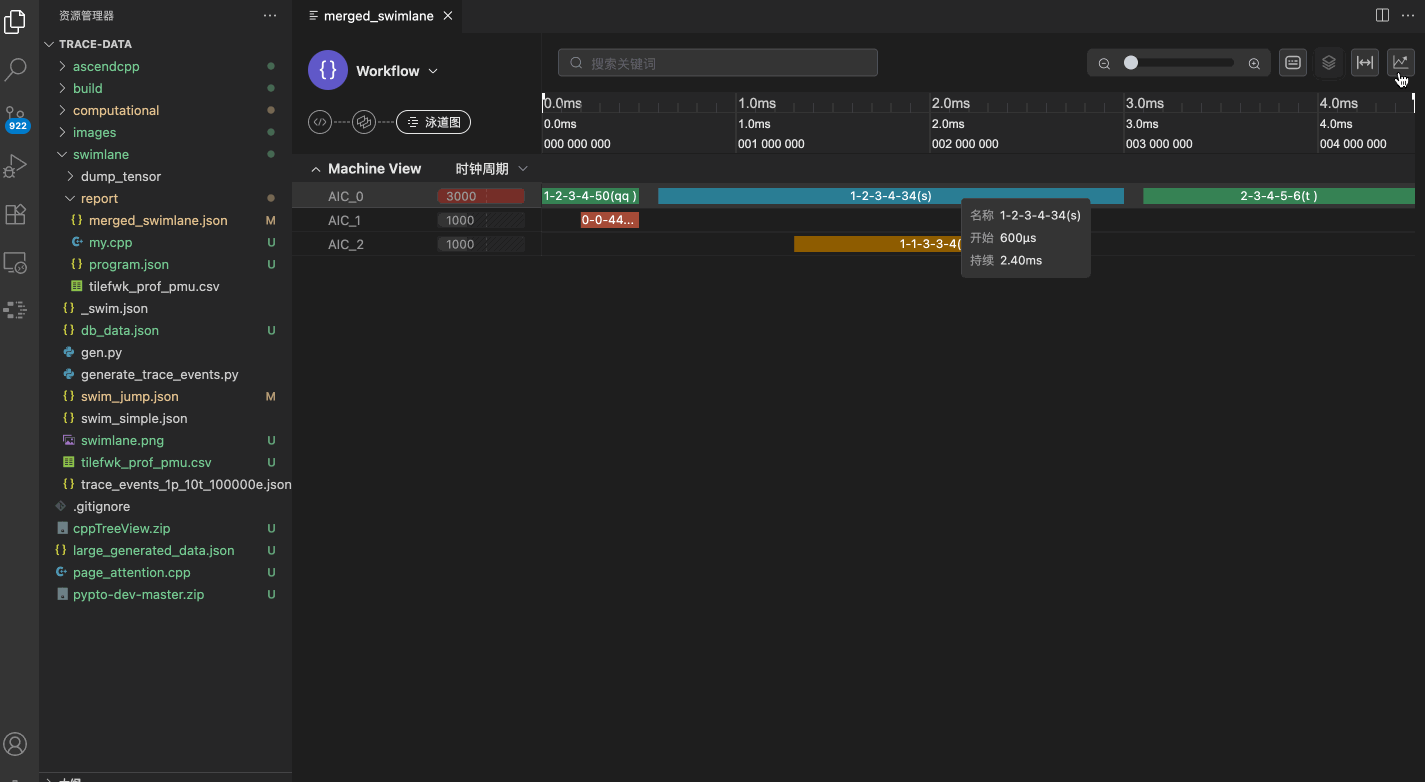This screenshot has width=1425, height=782.
Task: Open Run and Debug view
Action: [x=16, y=166]
